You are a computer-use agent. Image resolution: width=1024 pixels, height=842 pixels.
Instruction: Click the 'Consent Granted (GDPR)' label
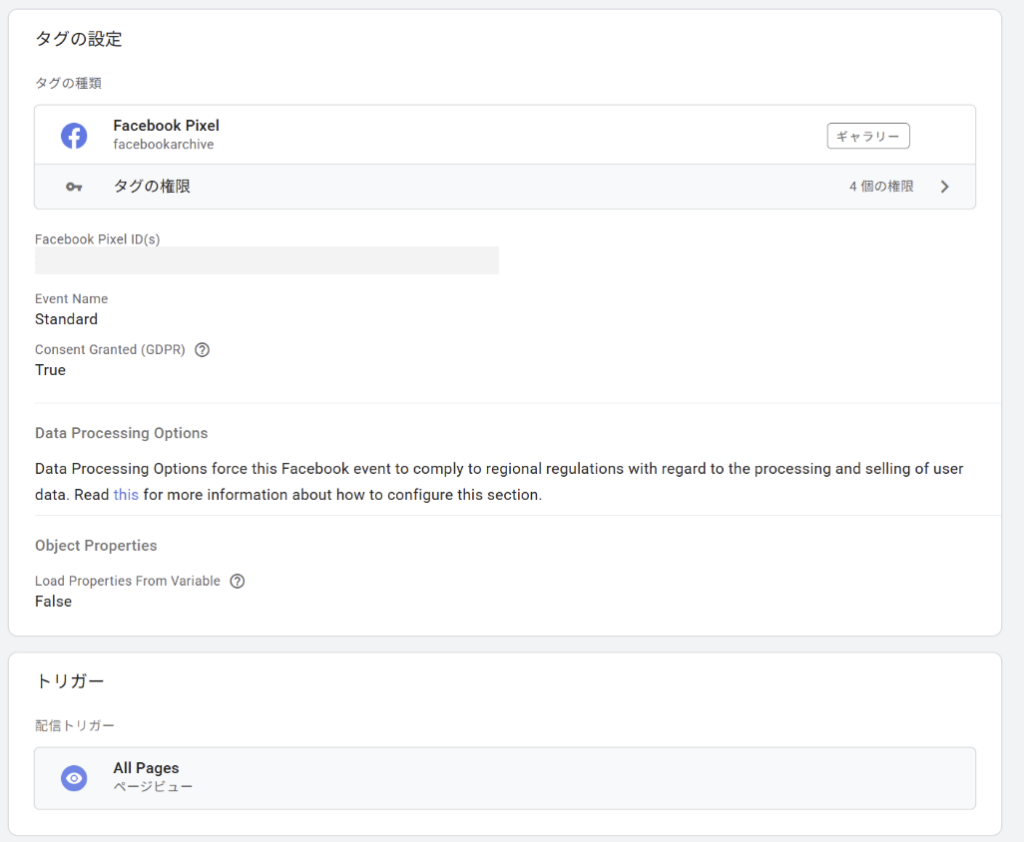[110, 350]
